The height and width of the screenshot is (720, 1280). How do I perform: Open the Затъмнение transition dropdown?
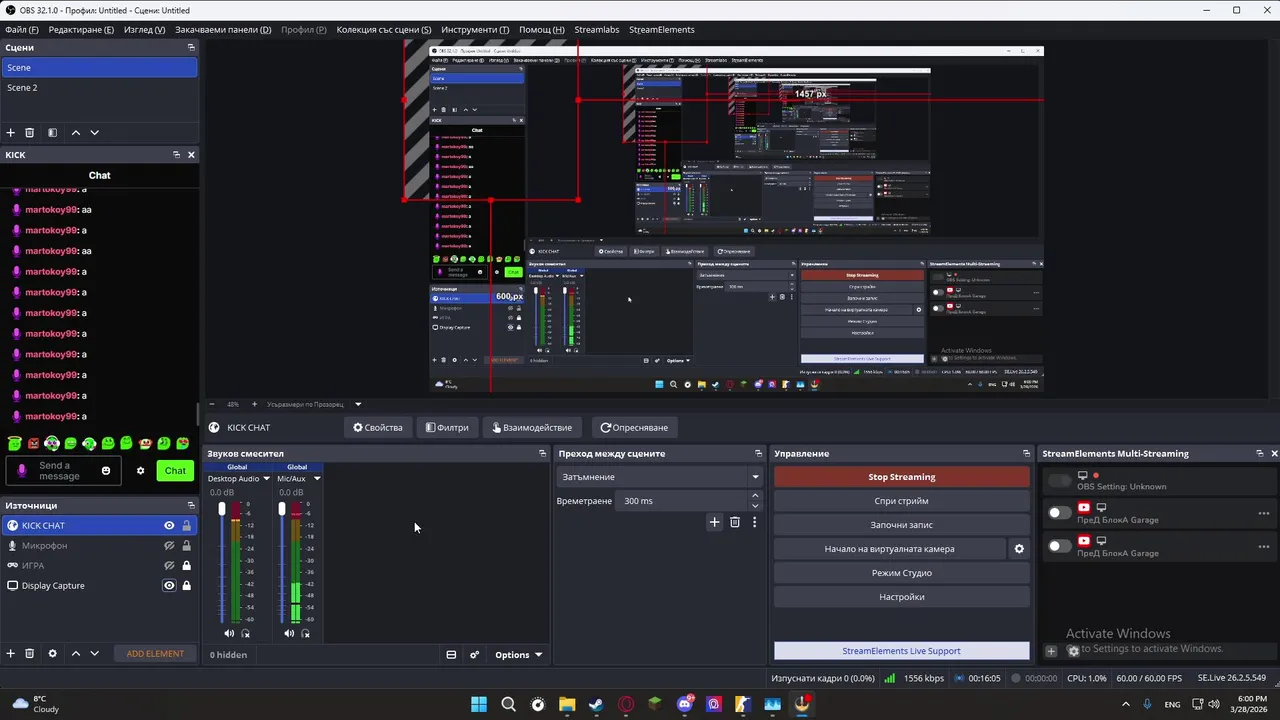click(660, 477)
